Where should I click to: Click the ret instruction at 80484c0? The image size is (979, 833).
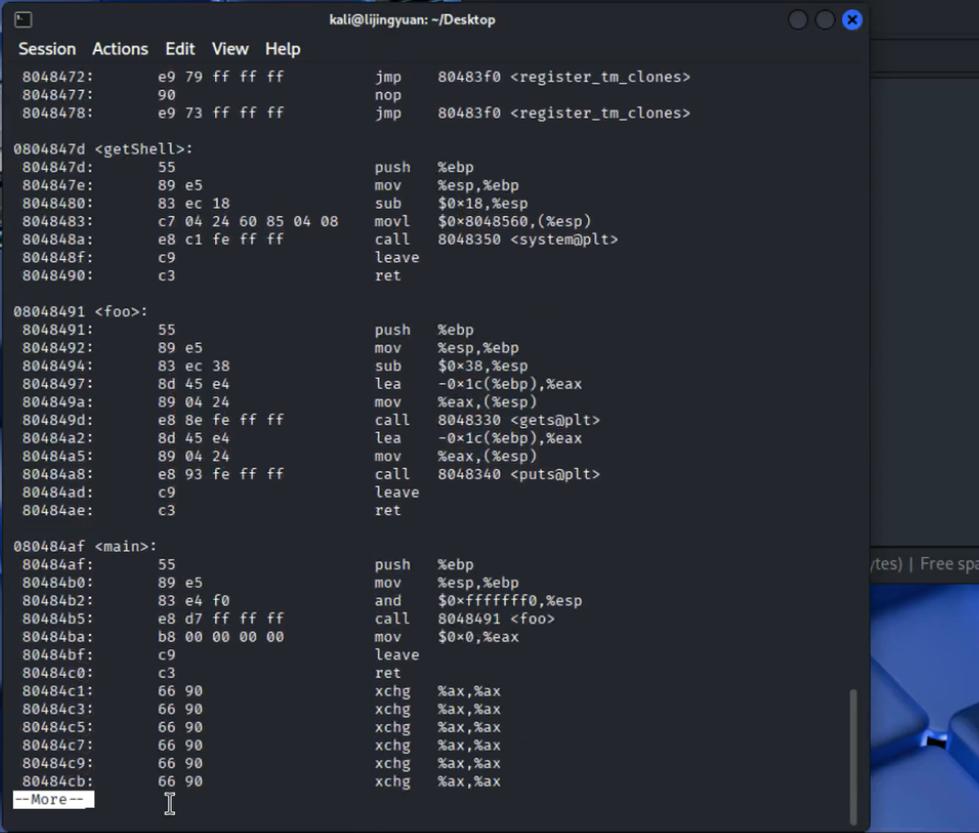click(388, 673)
